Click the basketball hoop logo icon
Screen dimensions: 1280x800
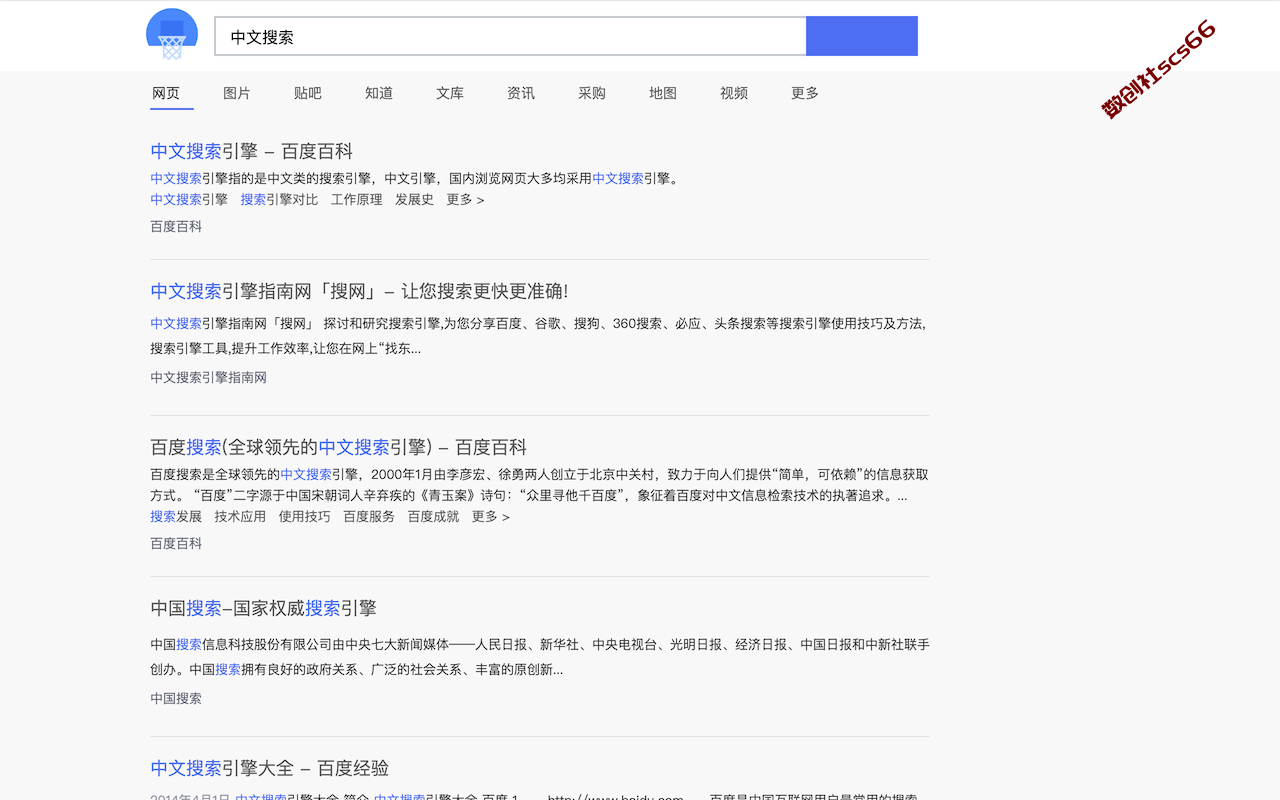(x=172, y=35)
